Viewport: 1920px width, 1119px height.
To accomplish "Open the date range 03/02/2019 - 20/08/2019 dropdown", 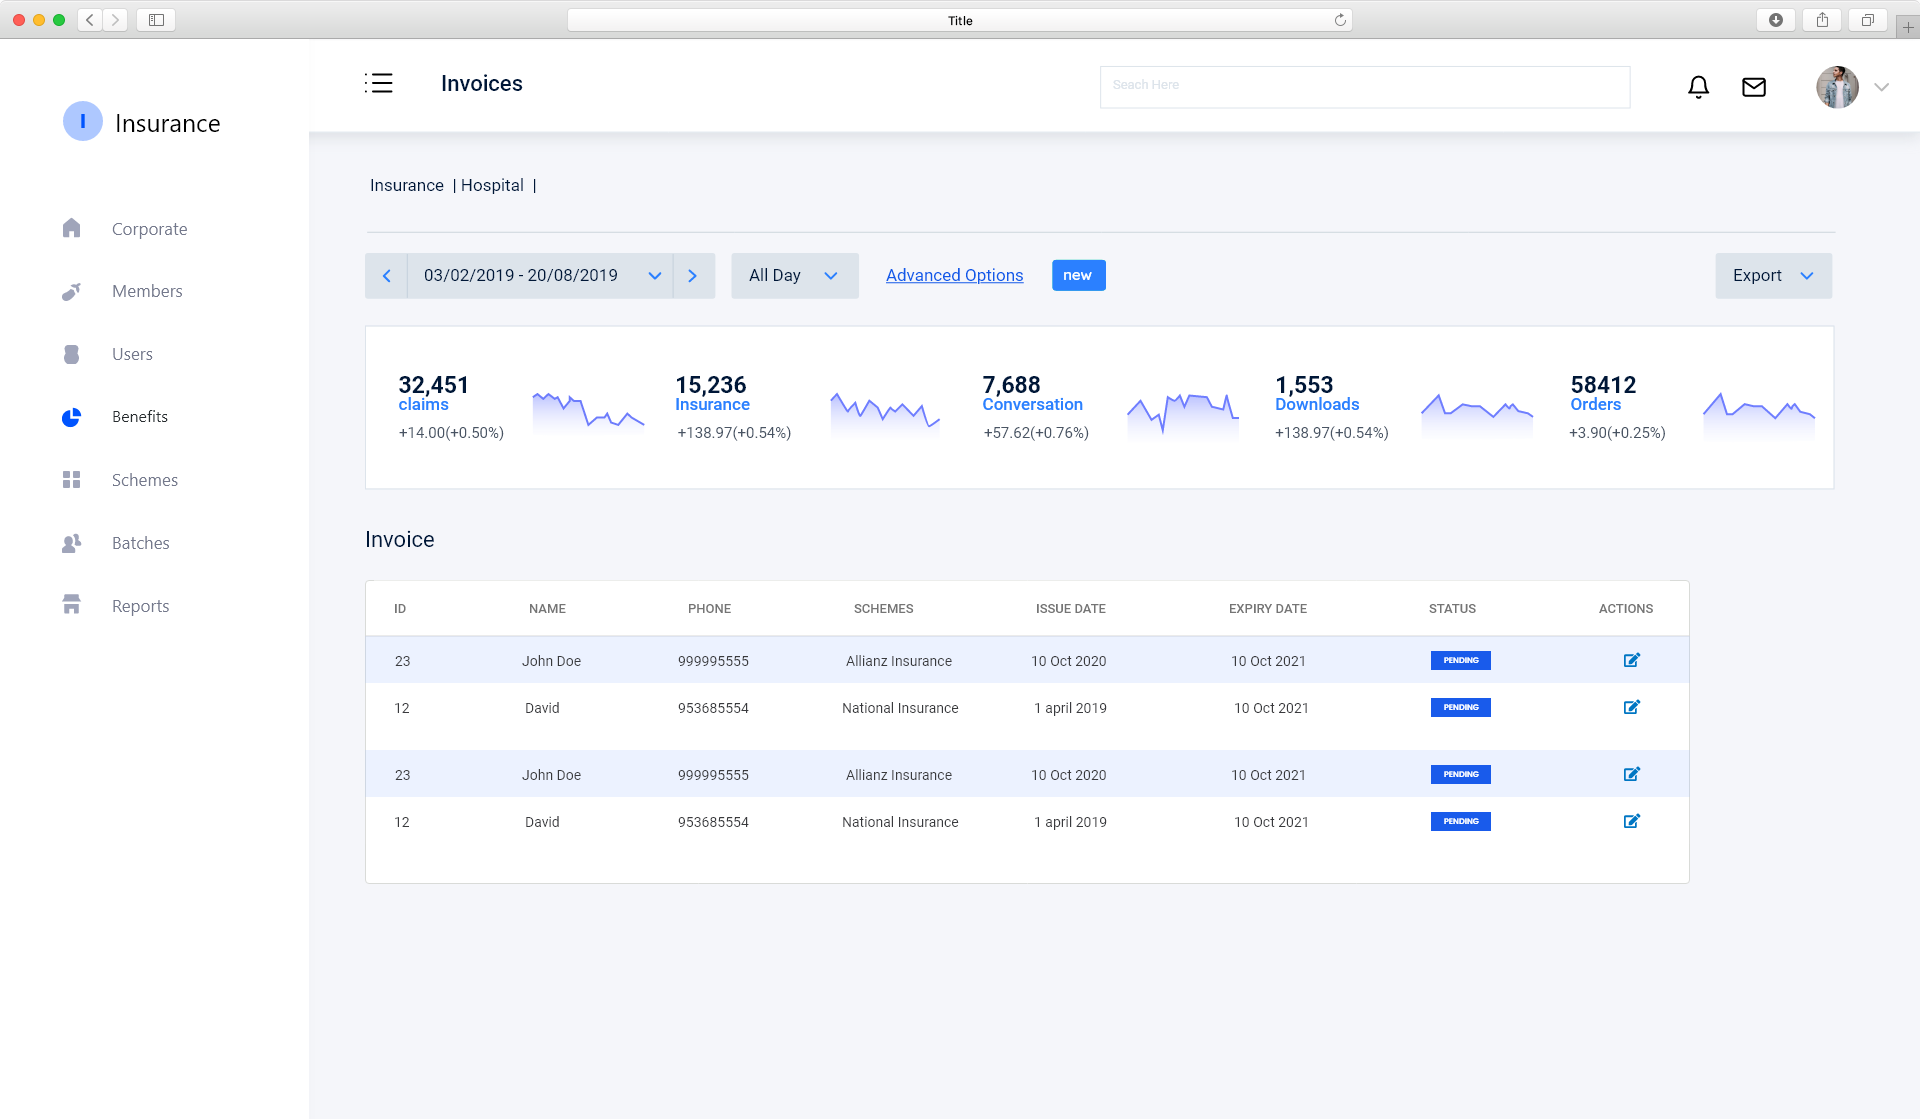I will [x=540, y=276].
